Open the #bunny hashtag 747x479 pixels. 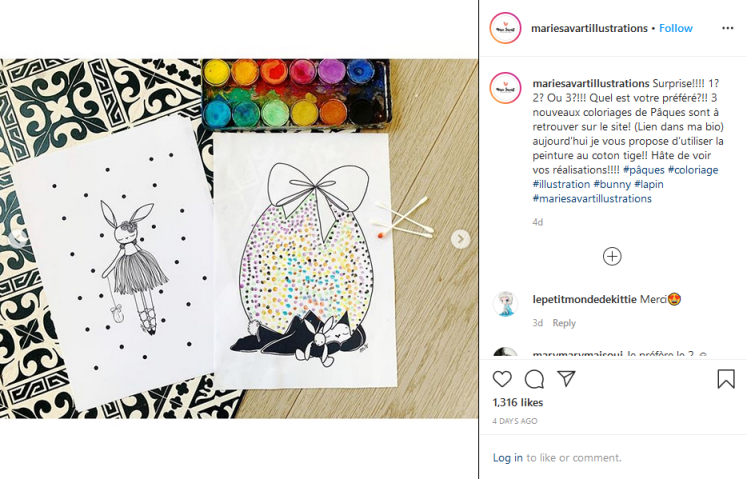pyautogui.click(x=612, y=184)
